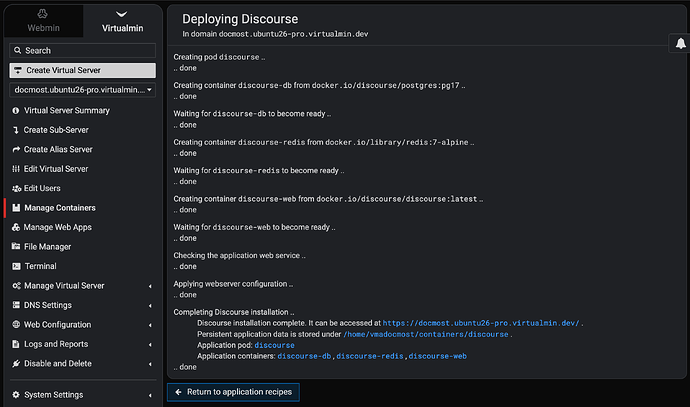Open File Manager
This screenshot has height=407, width=690.
(48, 247)
